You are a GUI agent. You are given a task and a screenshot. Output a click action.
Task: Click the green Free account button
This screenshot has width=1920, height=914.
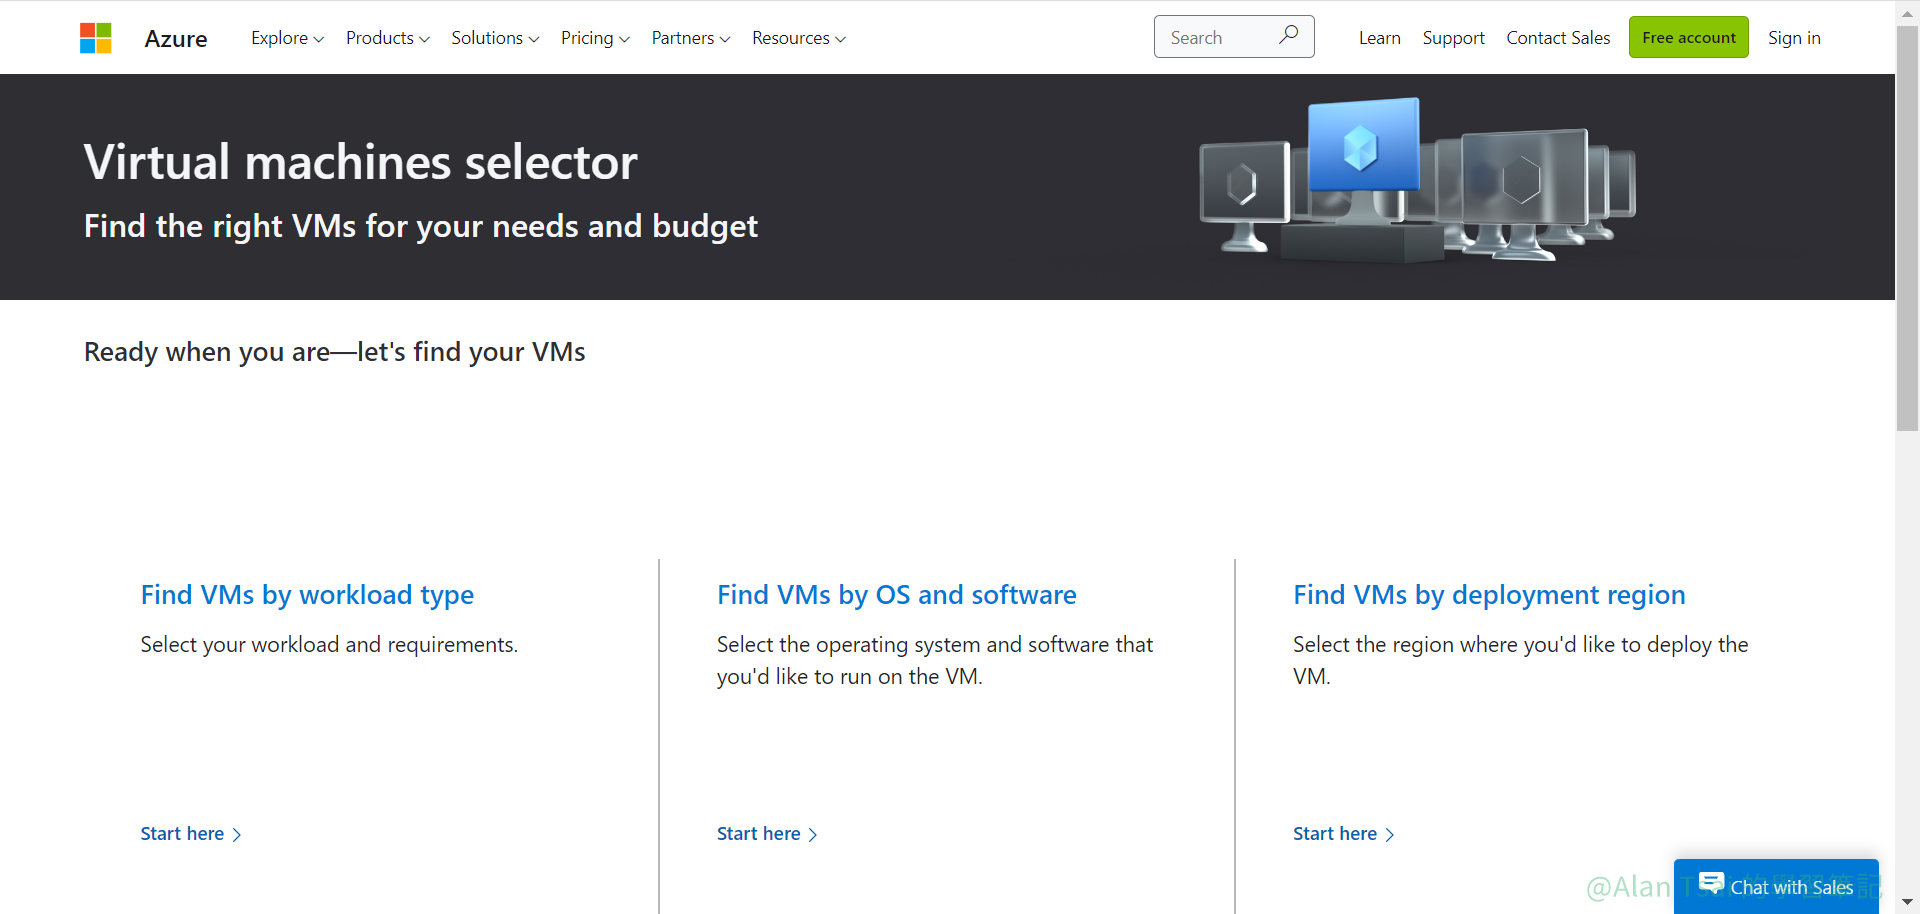pos(1688,38)
